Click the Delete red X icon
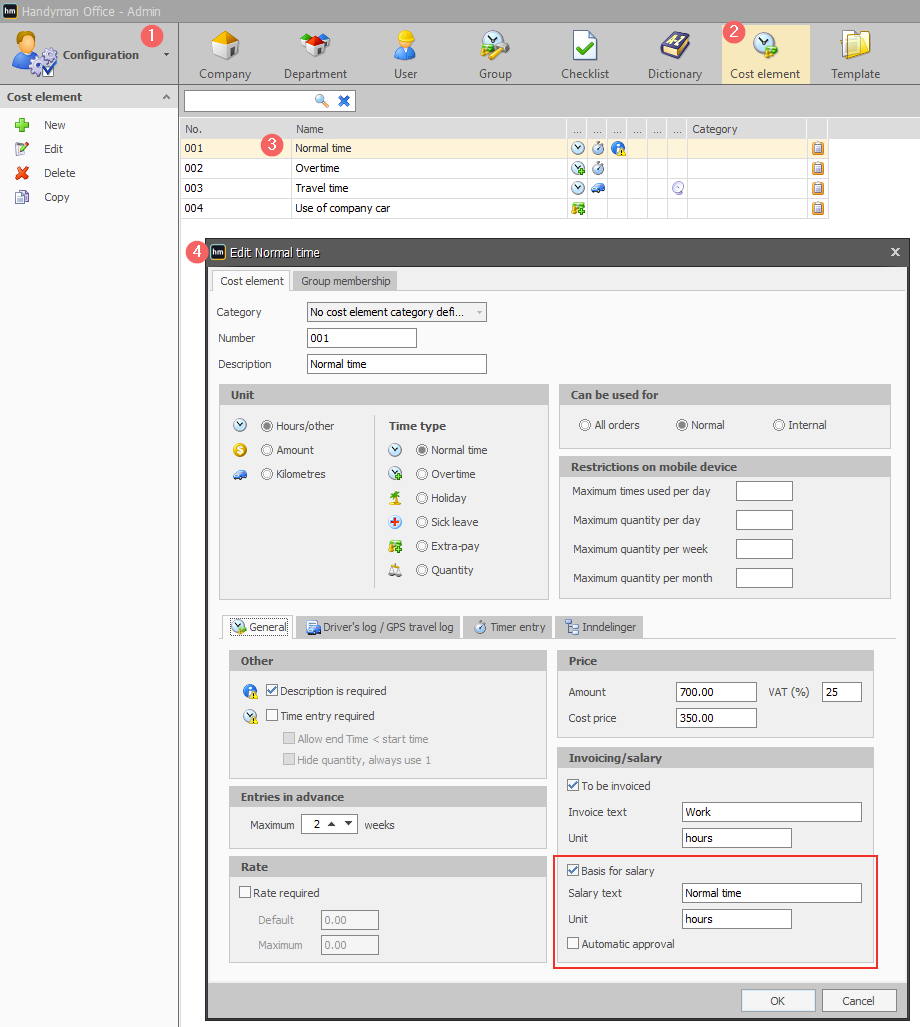920x1027 pixels. [x=22, y=173]
